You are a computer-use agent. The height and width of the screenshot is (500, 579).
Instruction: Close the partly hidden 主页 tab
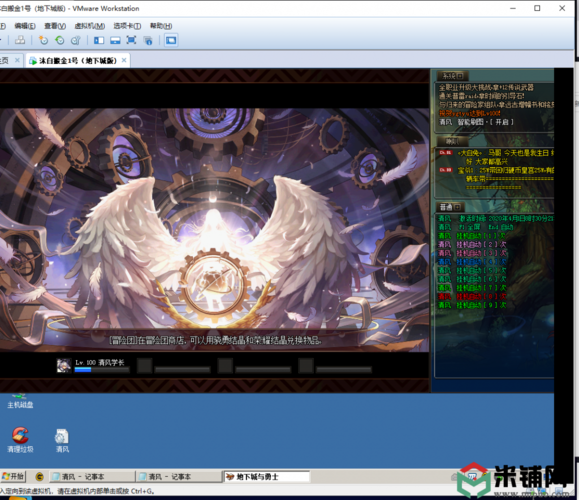[x=17, y=60]
